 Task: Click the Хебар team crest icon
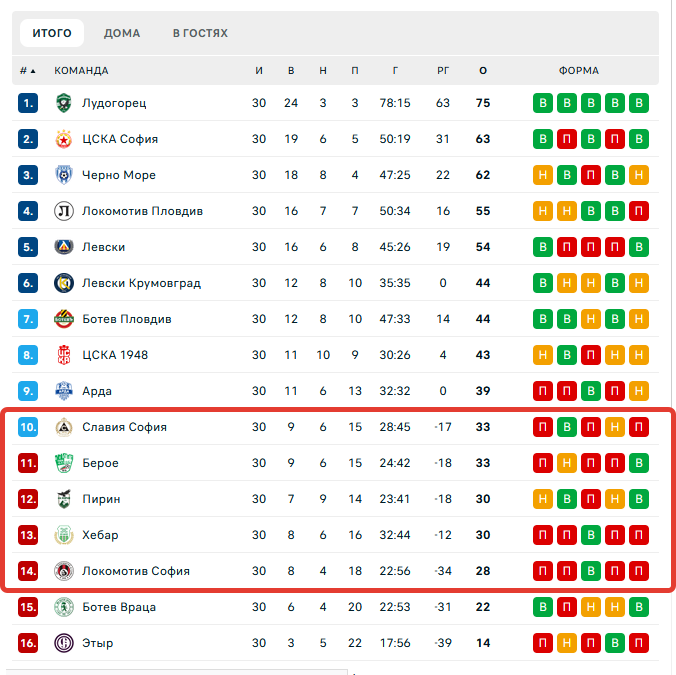click(63, 535)
